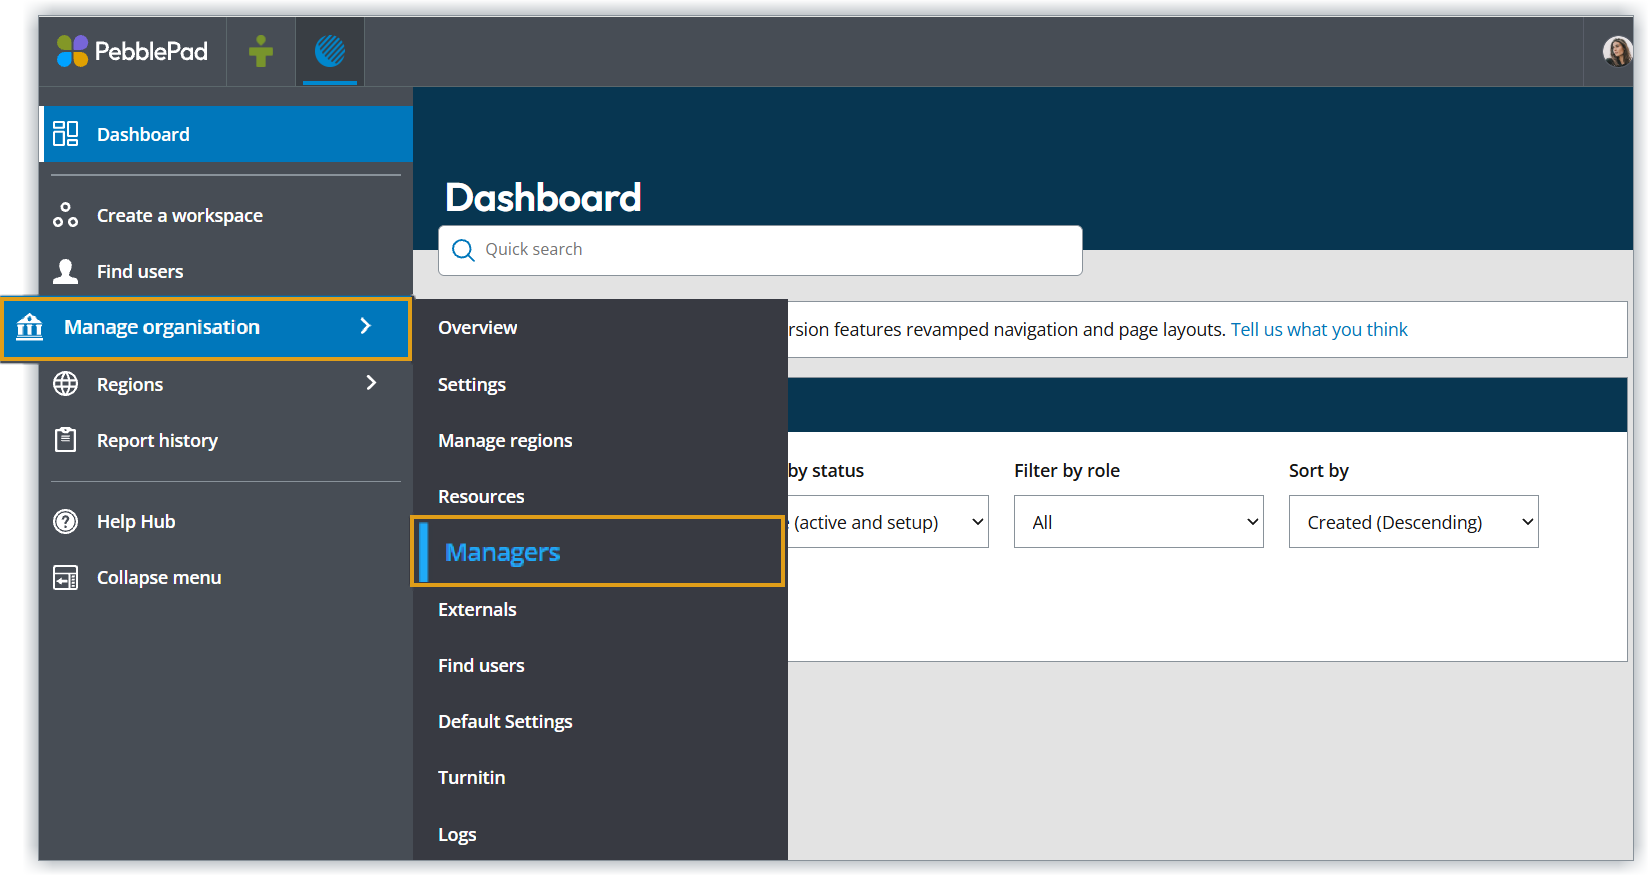Screen dimensions: 1649x876
Task: Open the green Pebble+ app icon
Action: (x=261, y=51)
